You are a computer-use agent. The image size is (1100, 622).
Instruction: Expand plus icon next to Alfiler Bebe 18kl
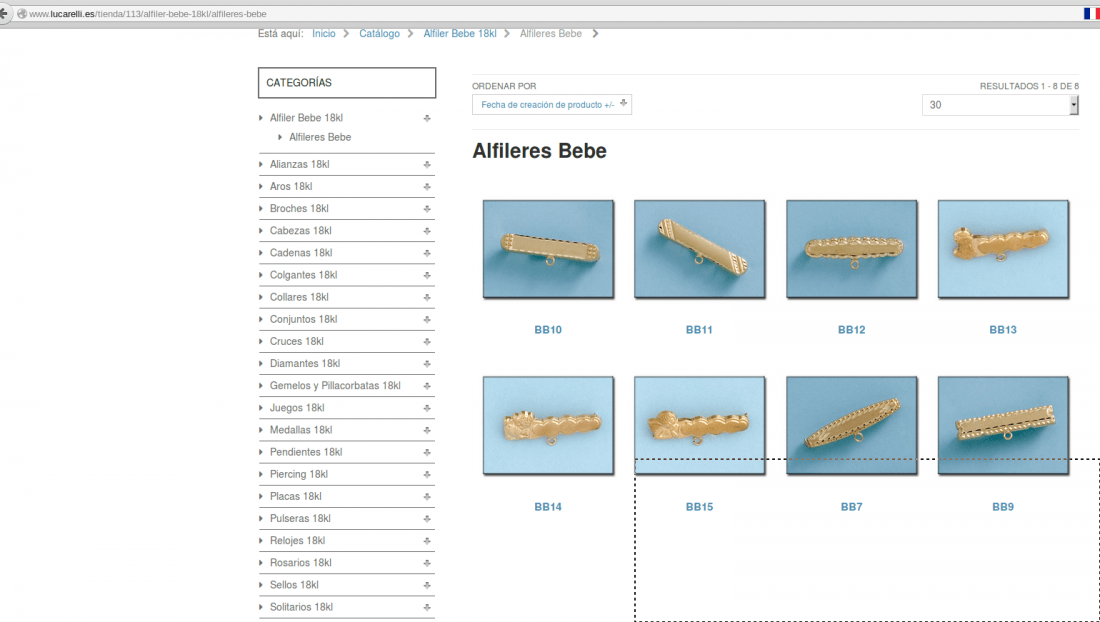click(x=427, y=119)
